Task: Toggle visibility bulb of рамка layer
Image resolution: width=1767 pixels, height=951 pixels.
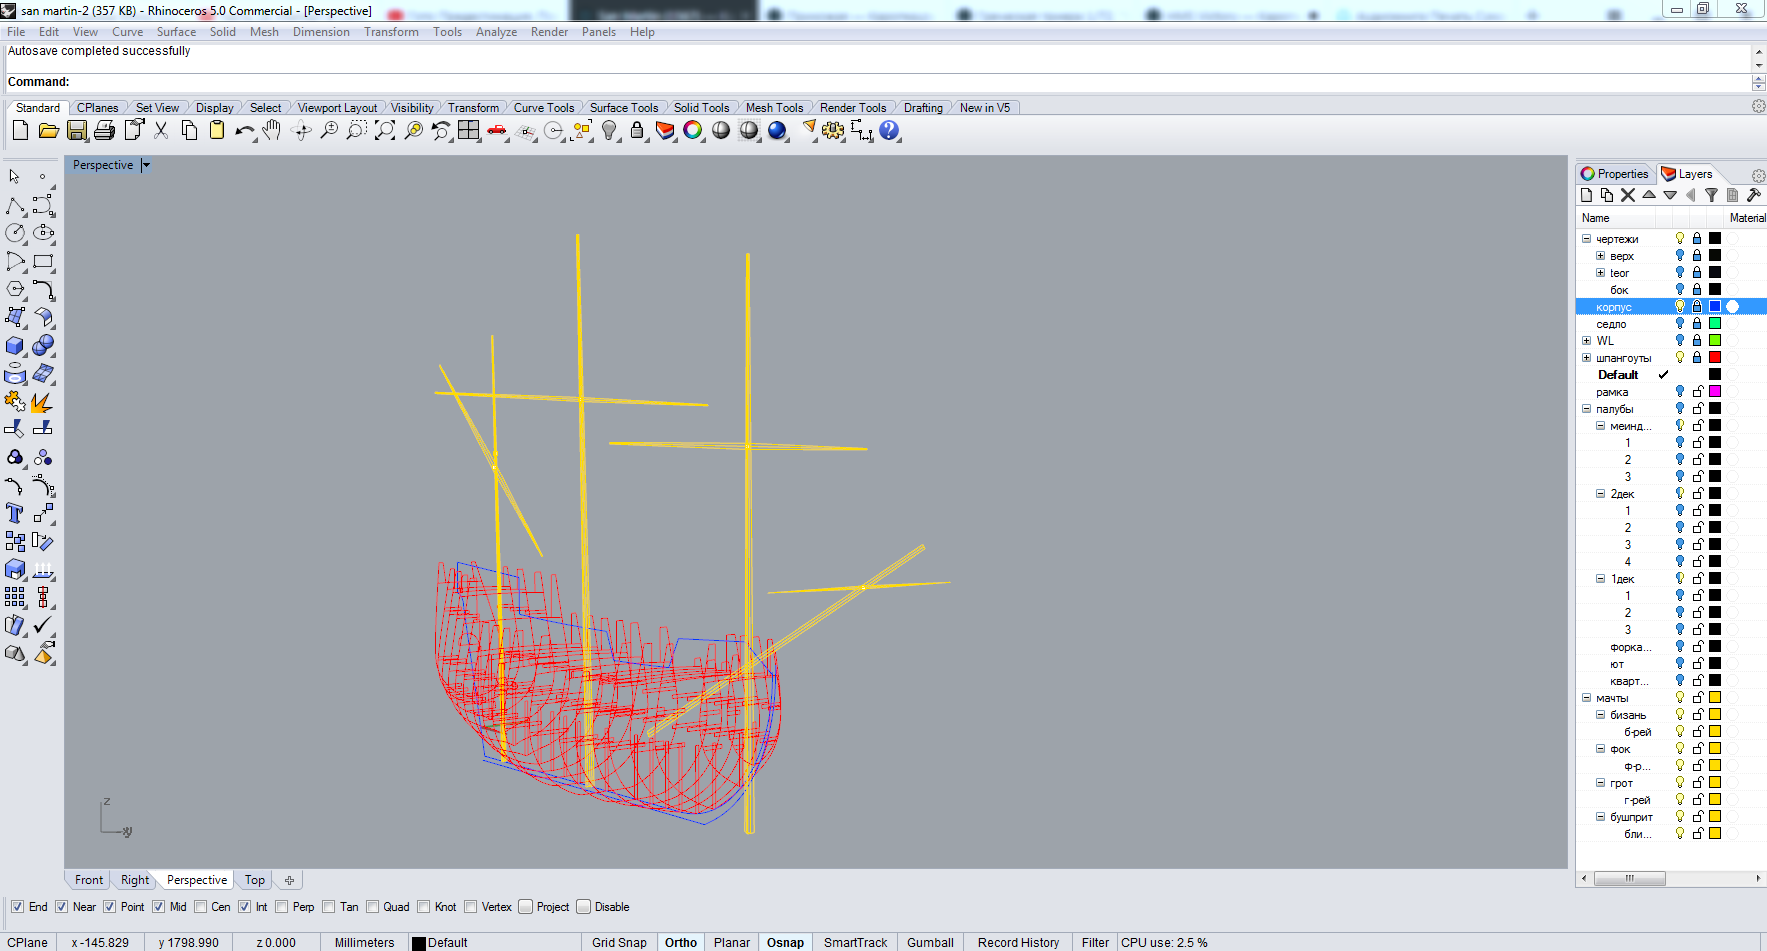Action: click(1680, 392)
